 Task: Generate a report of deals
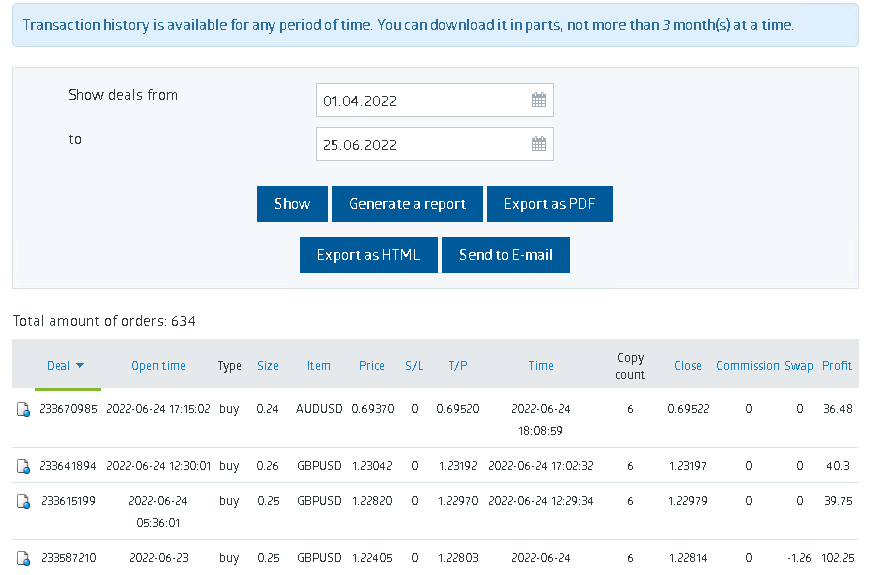[407, 204]
